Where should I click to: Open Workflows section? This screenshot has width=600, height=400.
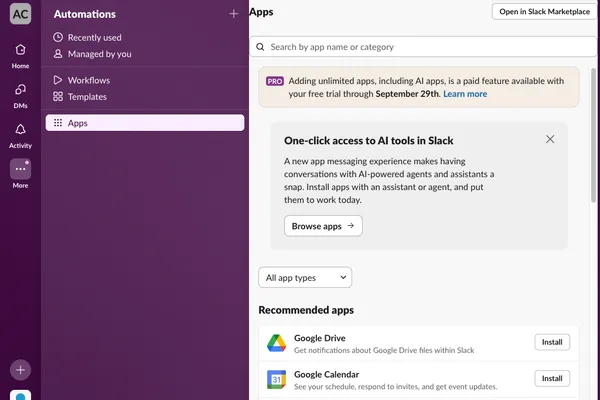(82, 80)
